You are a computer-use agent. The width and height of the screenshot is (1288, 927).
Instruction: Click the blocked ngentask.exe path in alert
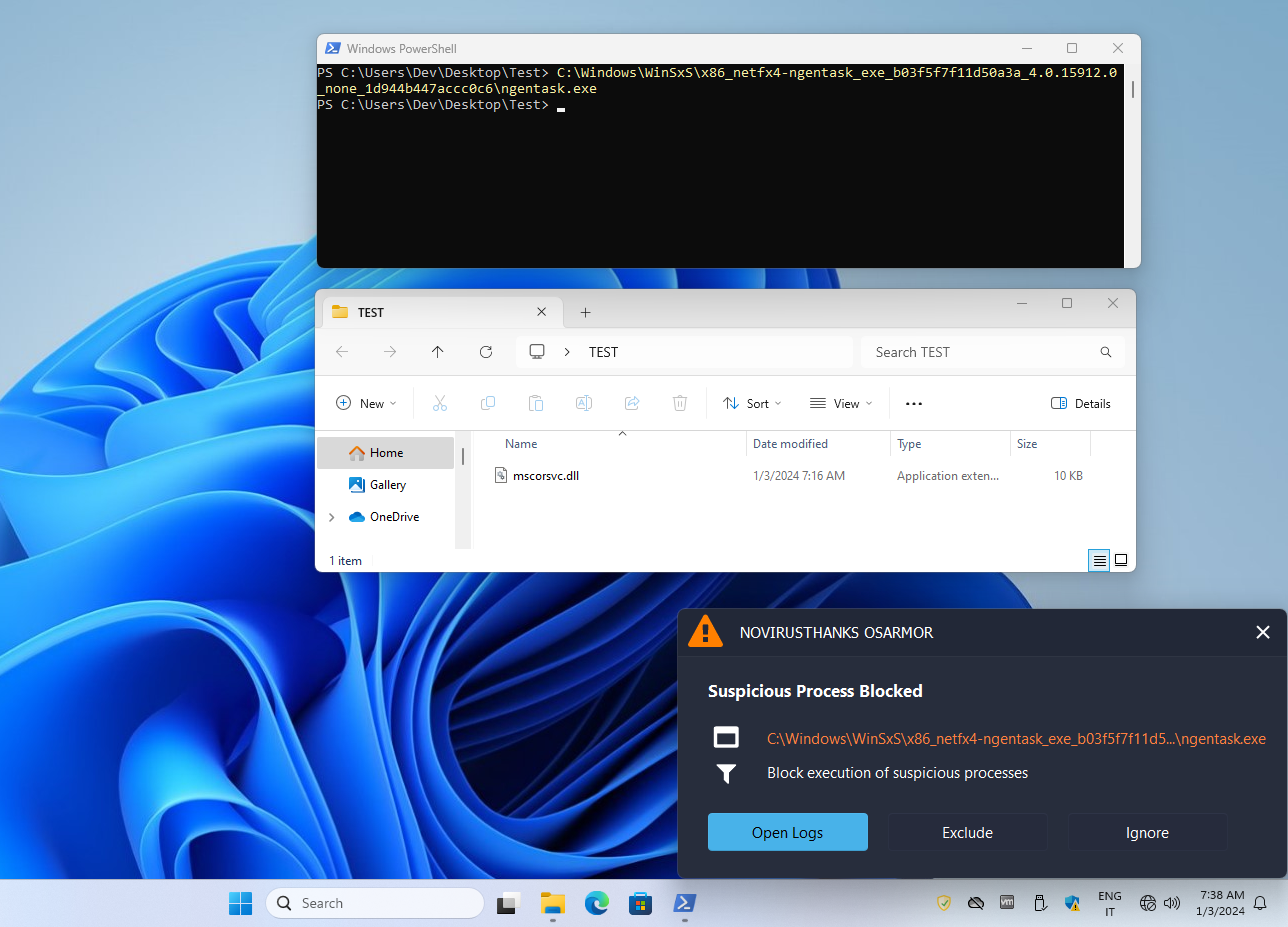pyautogui.click(x=1016, y=739)
